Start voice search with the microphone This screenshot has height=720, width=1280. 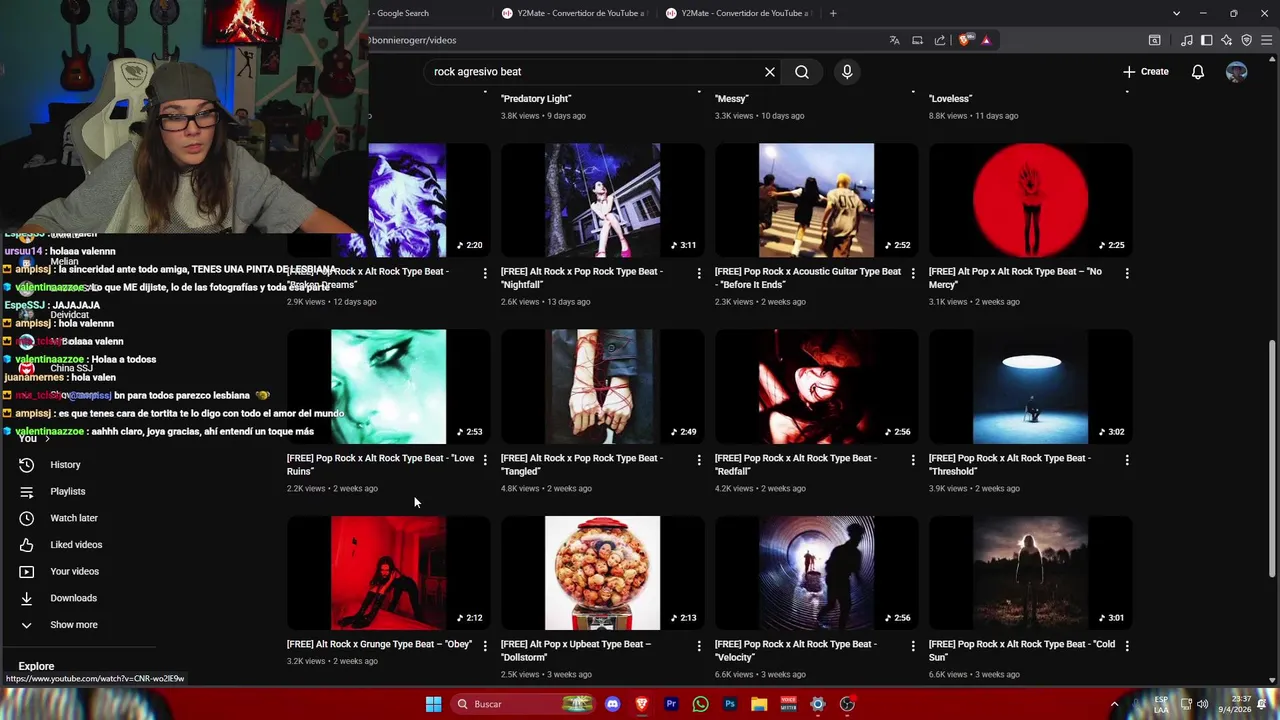pos(847,72)
